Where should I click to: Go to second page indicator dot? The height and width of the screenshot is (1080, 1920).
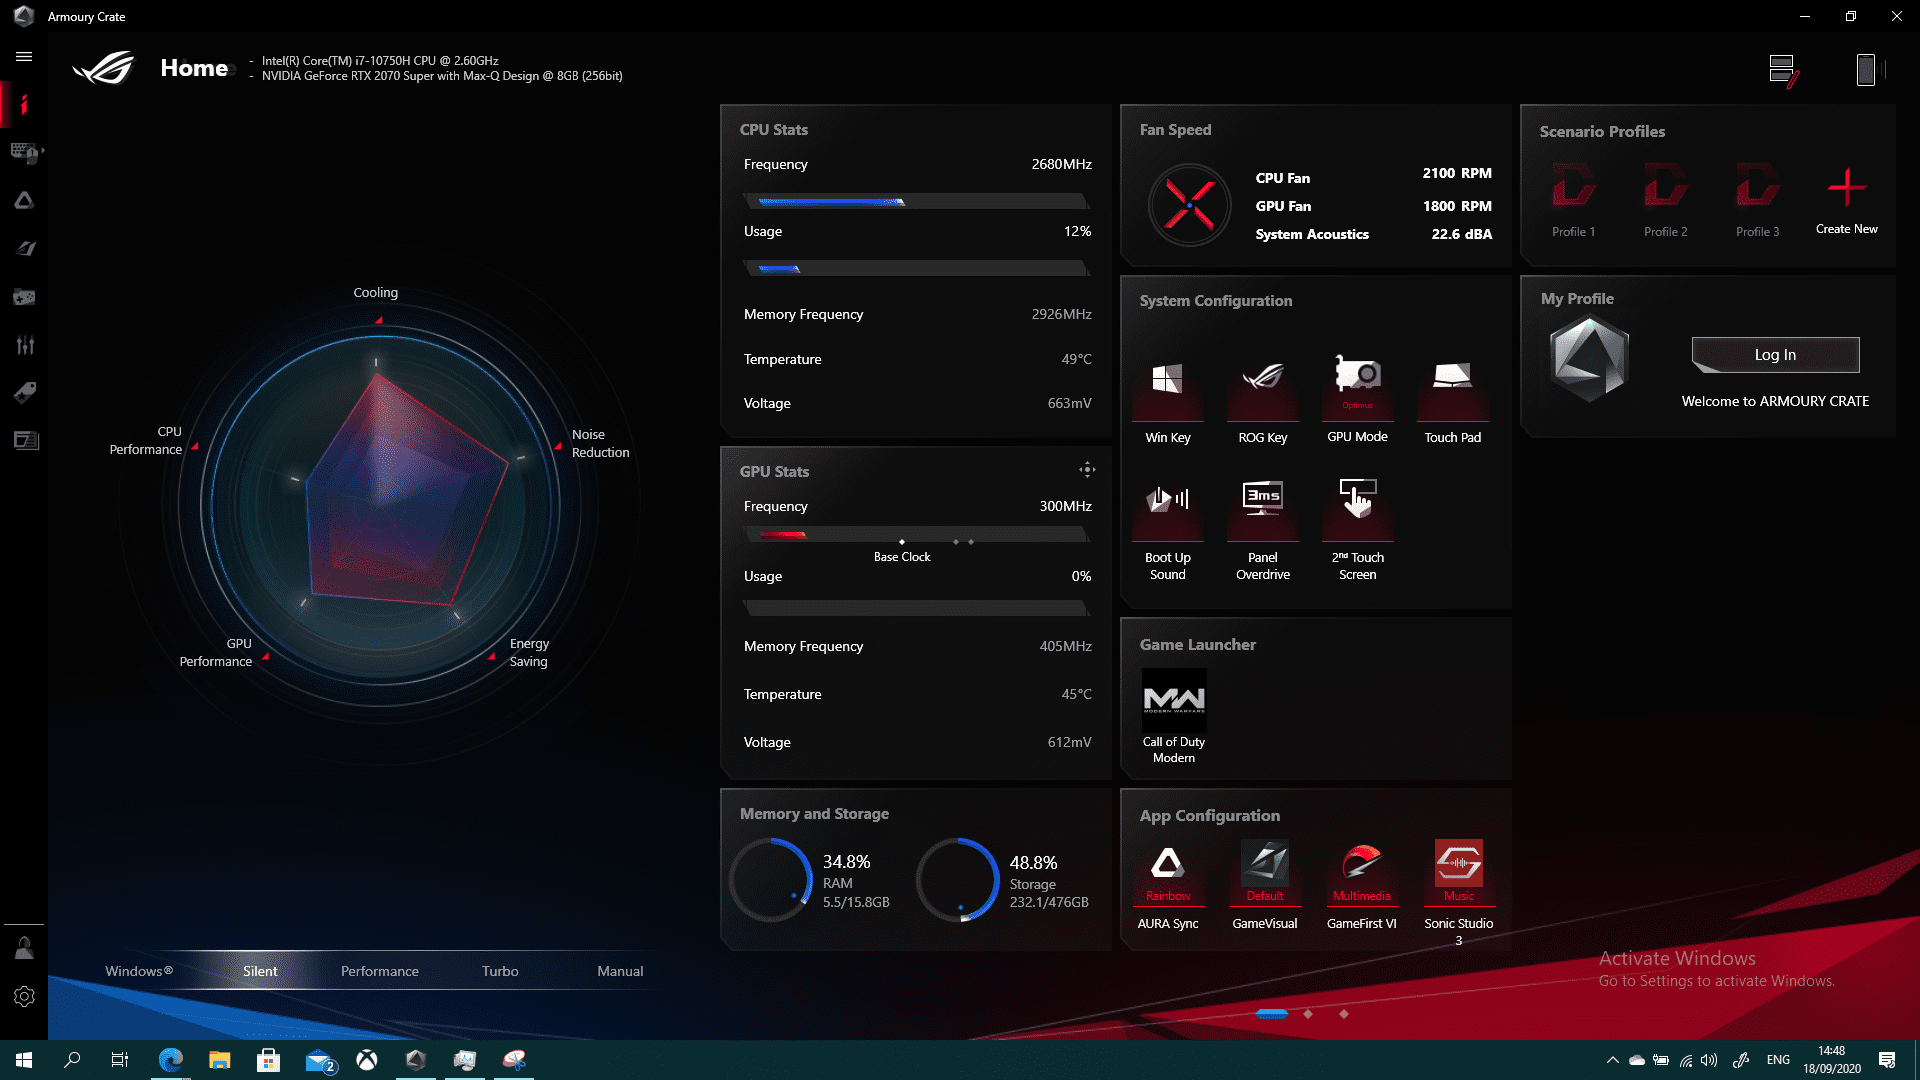1308,1014
